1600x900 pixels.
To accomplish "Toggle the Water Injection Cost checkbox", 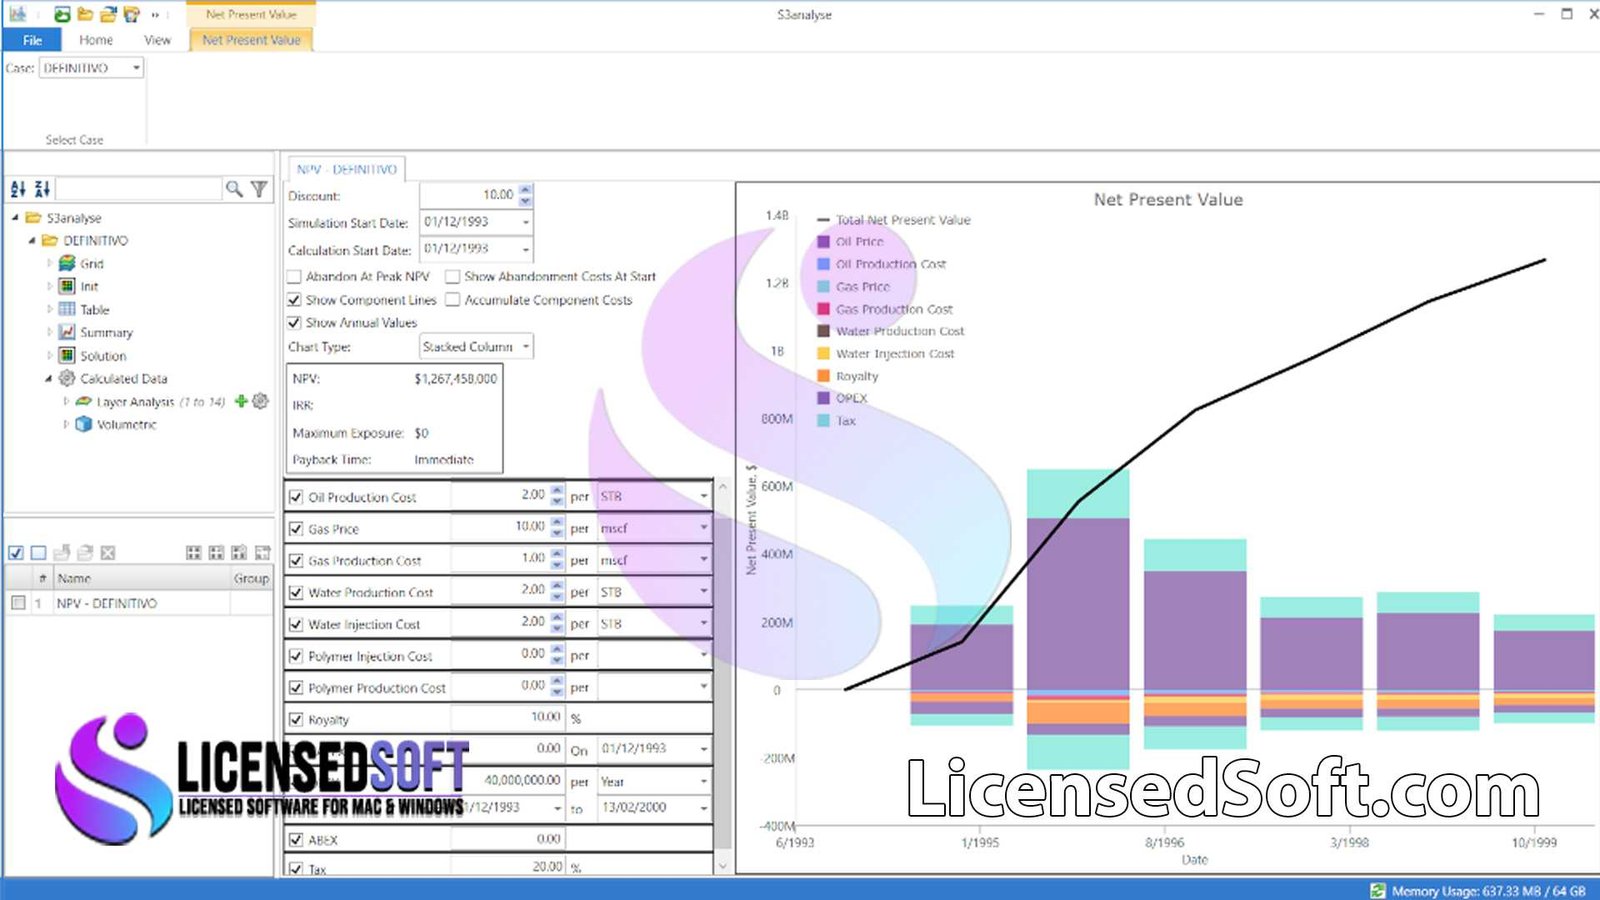I will tap(296, 624).
